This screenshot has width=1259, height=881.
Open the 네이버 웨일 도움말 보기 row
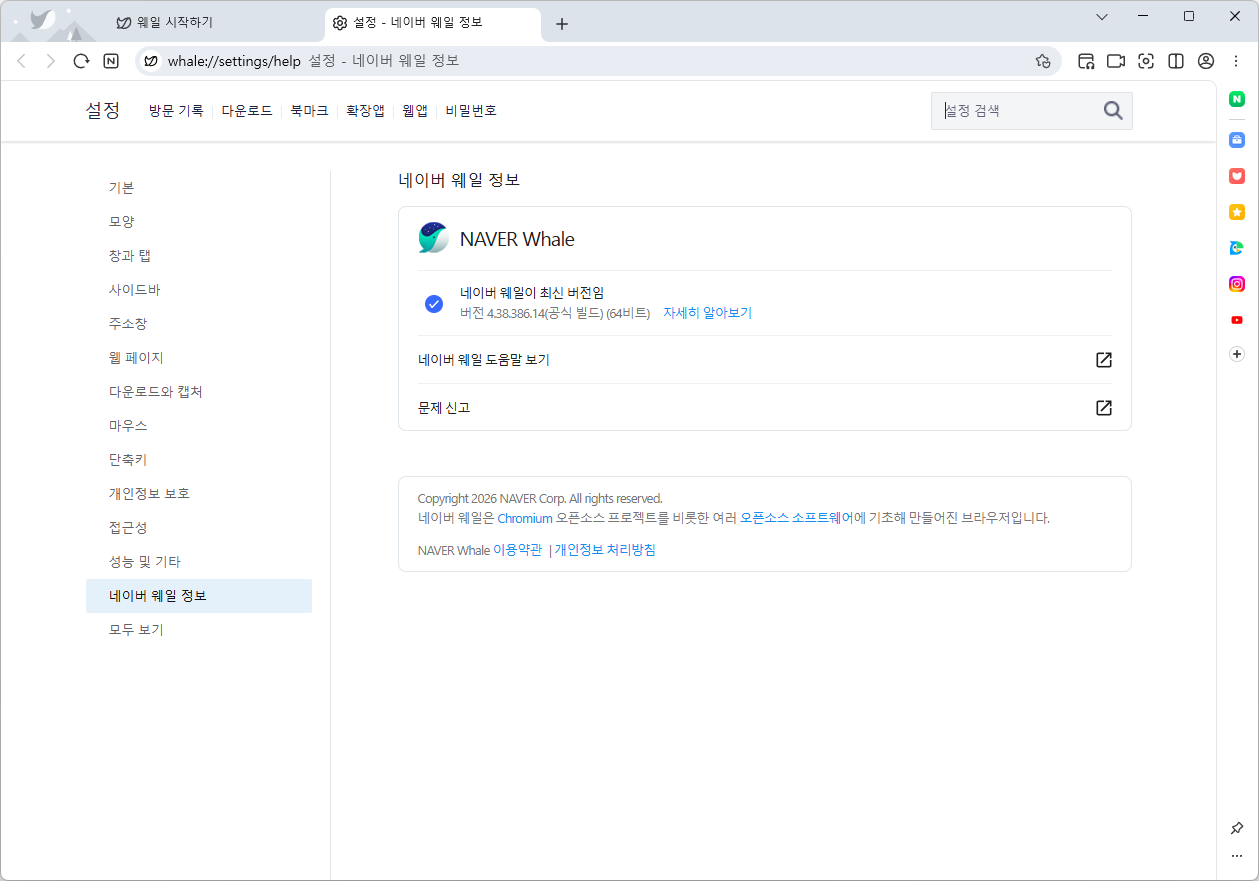pos(765,360)
